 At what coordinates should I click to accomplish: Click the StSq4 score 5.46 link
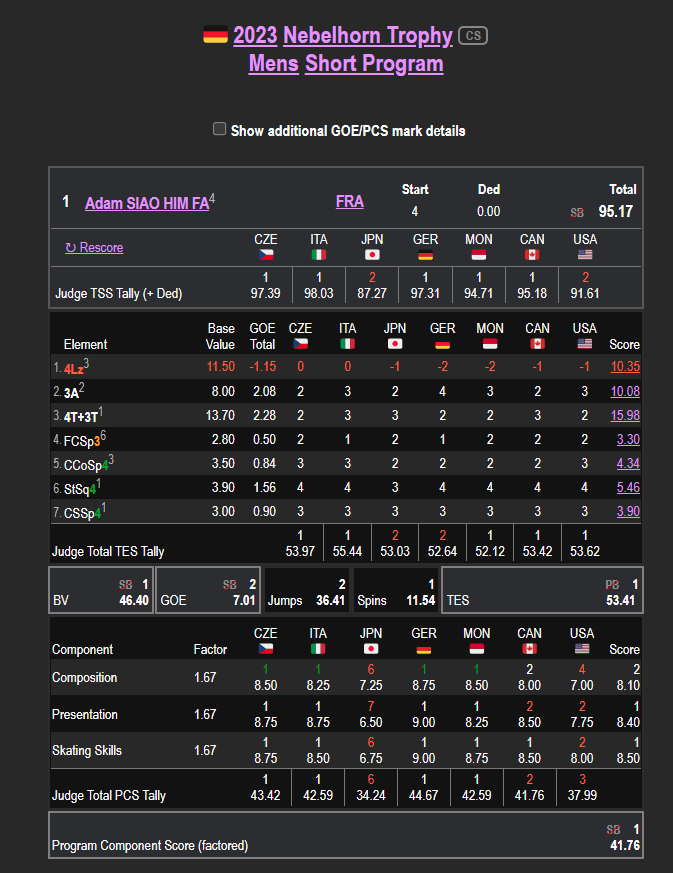tap(624, 487)
